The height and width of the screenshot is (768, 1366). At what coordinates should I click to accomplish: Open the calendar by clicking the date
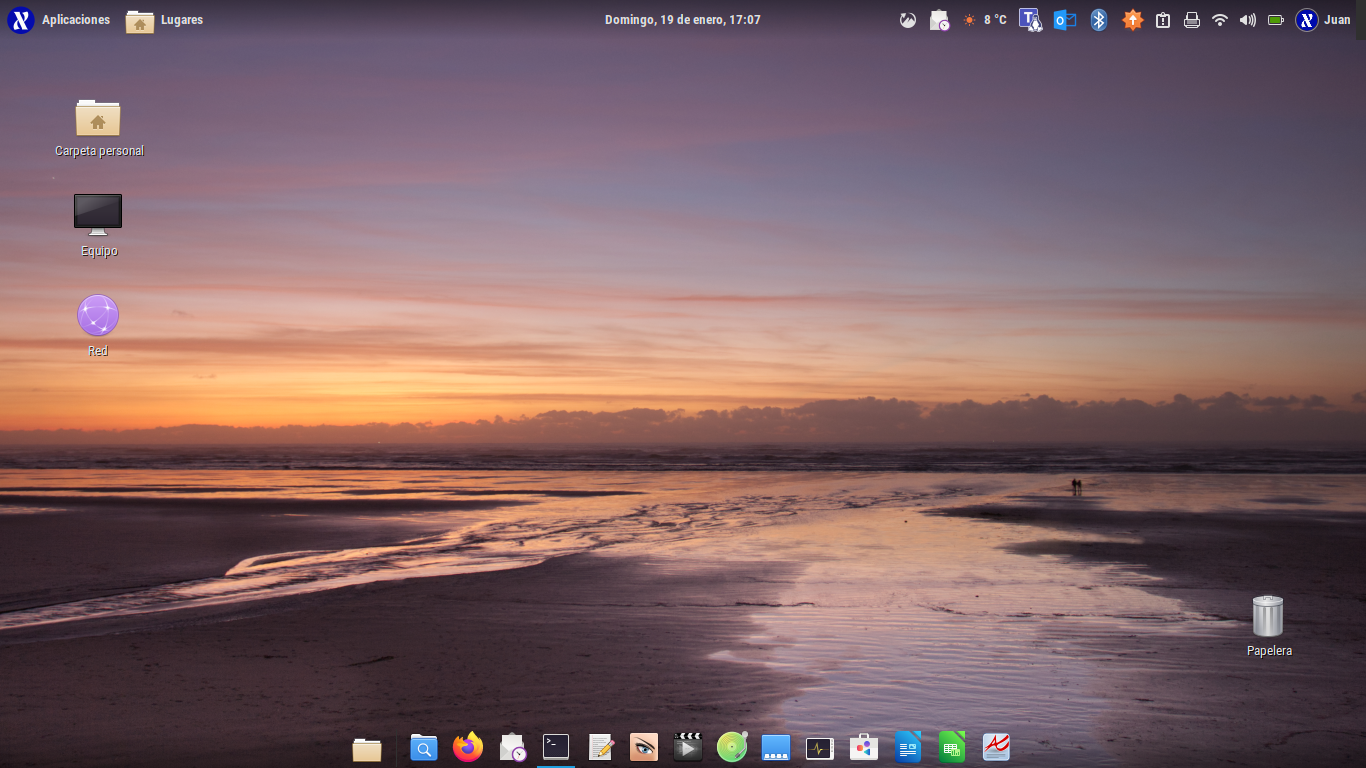pos(683,18)
